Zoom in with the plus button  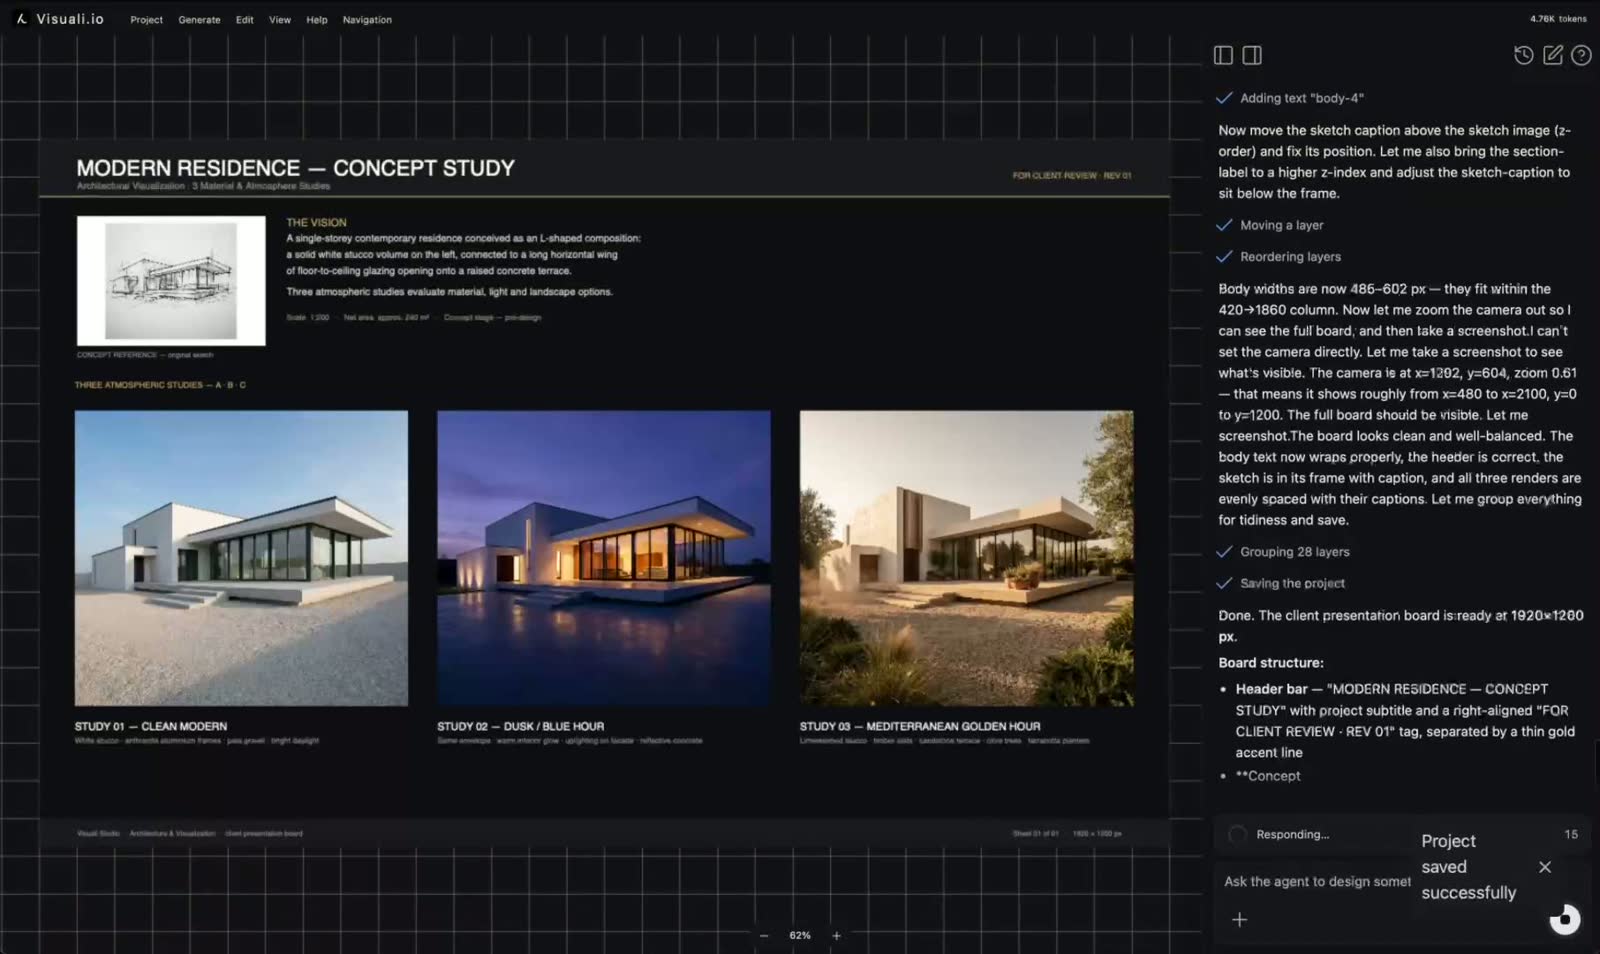click(x=837, y=936)
